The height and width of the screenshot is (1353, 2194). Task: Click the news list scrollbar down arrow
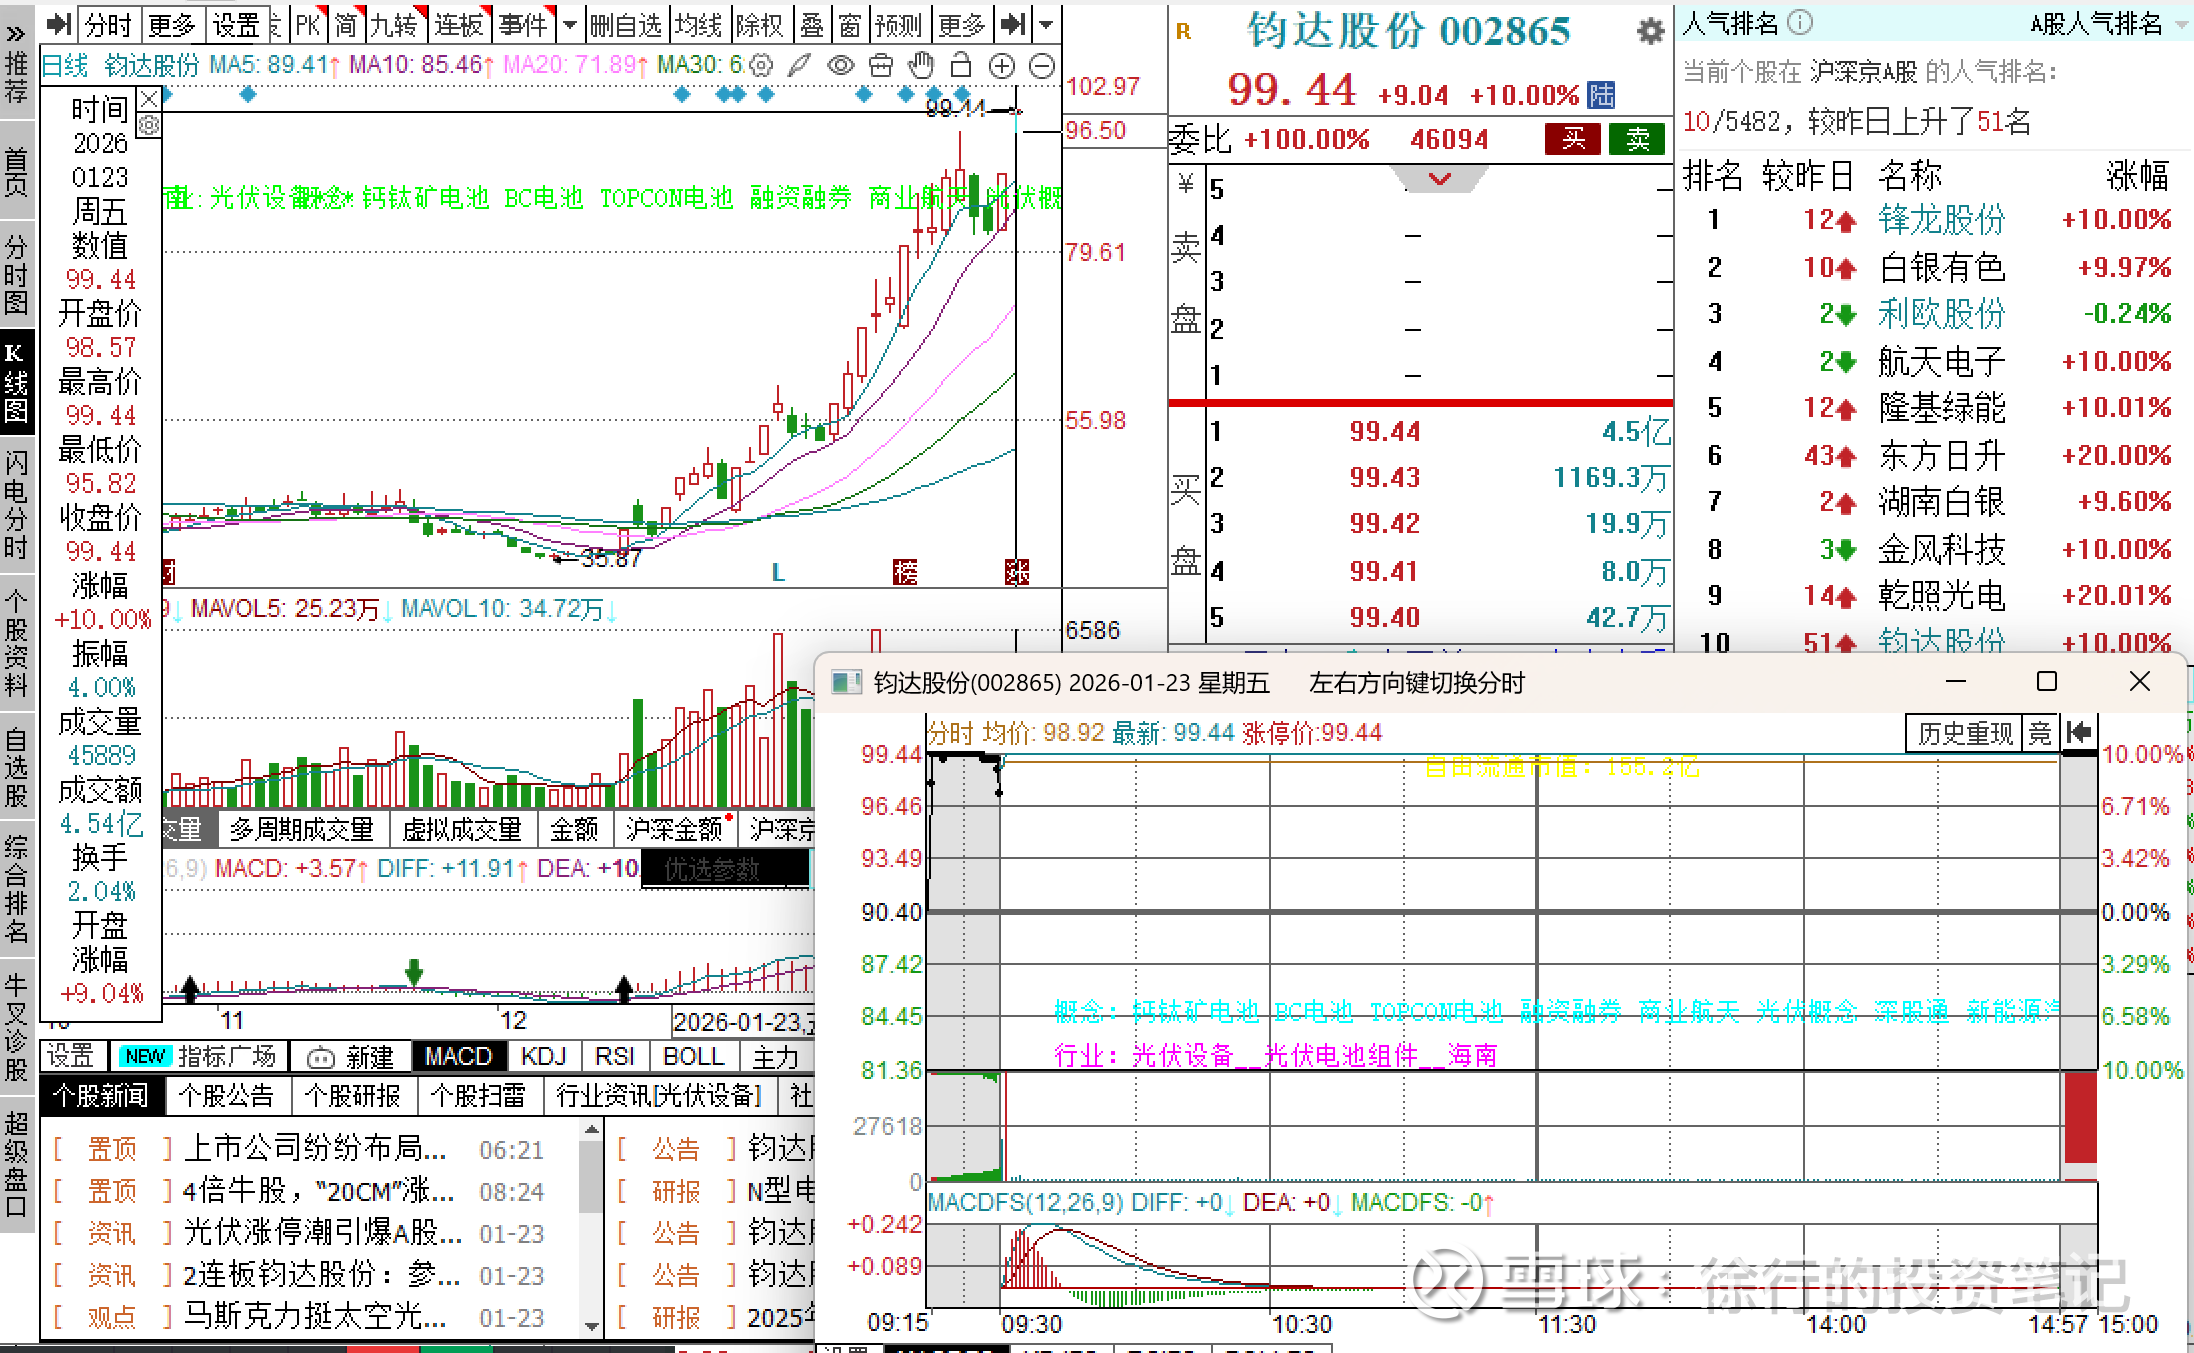click(592, 1326)
